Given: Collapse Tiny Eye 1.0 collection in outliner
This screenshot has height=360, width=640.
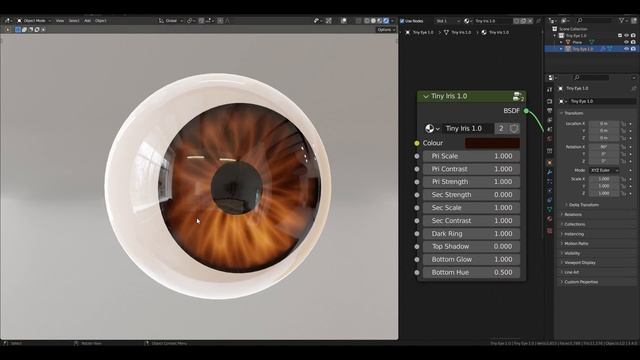Looking at the screenshot, I should [x=555, y=36].
